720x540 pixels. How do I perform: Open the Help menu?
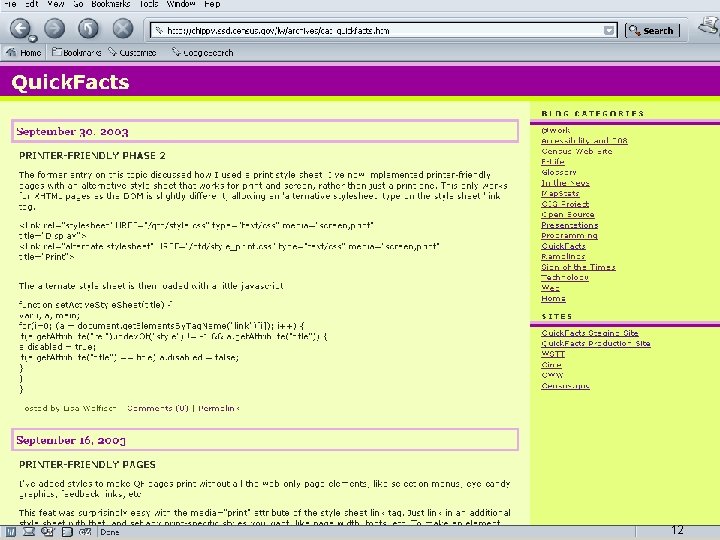click(212, 4)
